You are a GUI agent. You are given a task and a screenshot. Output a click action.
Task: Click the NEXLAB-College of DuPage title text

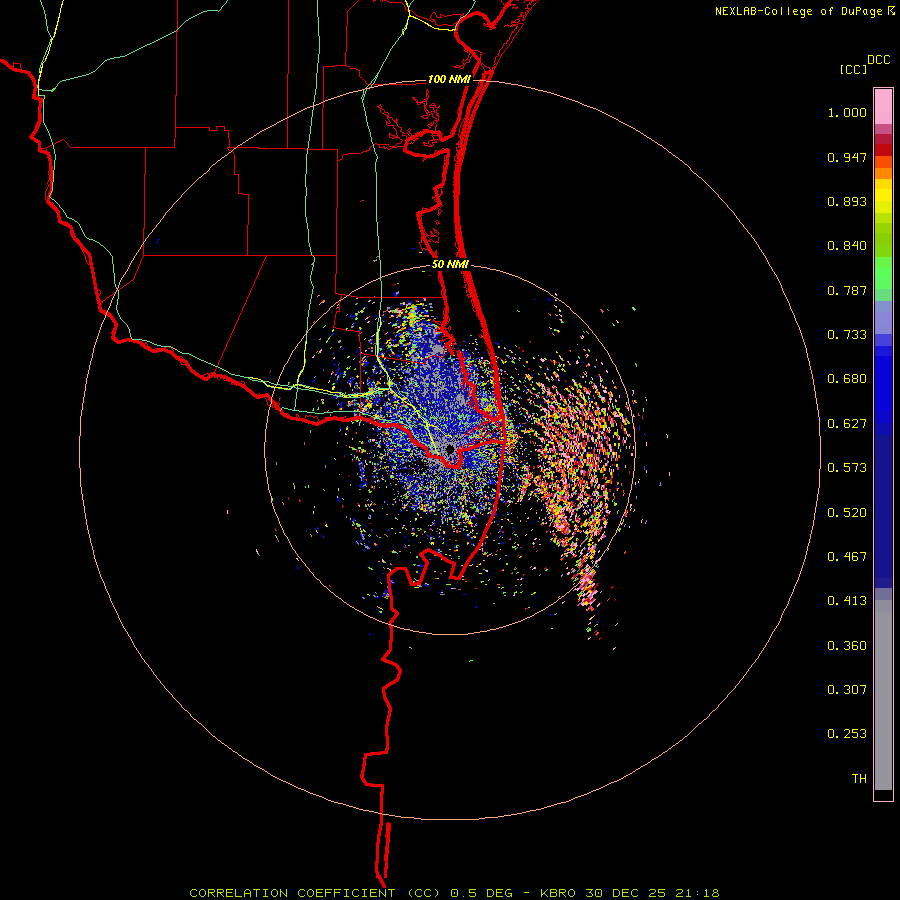[x=798, y=11]
